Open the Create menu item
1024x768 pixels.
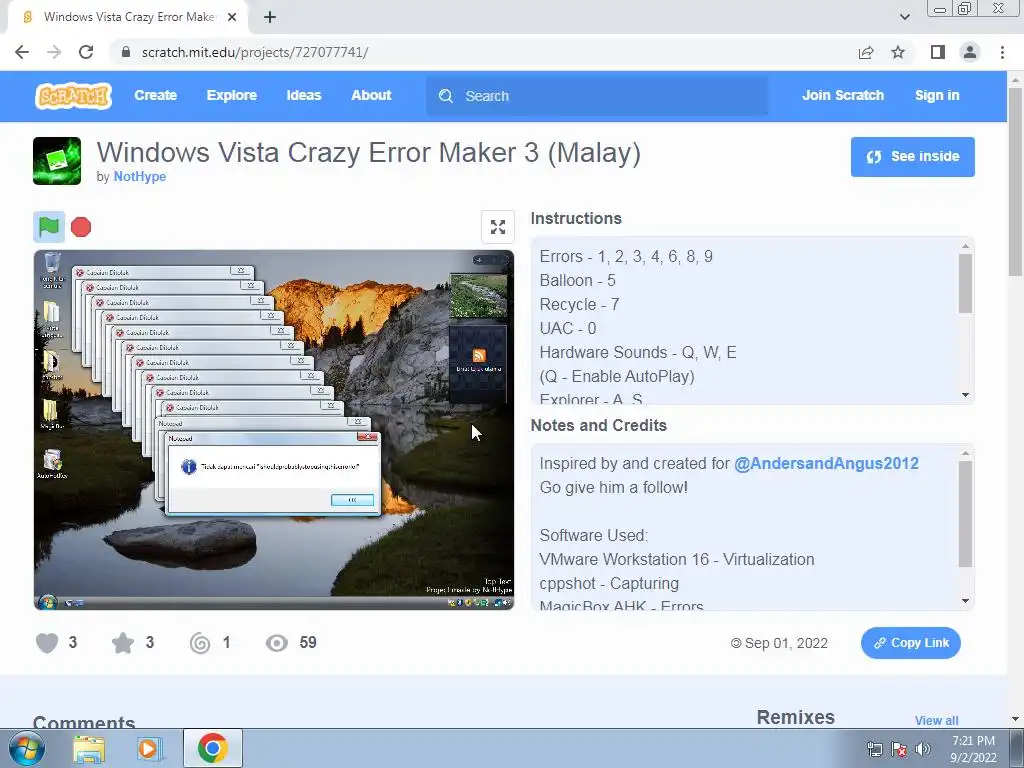point(155,95)
